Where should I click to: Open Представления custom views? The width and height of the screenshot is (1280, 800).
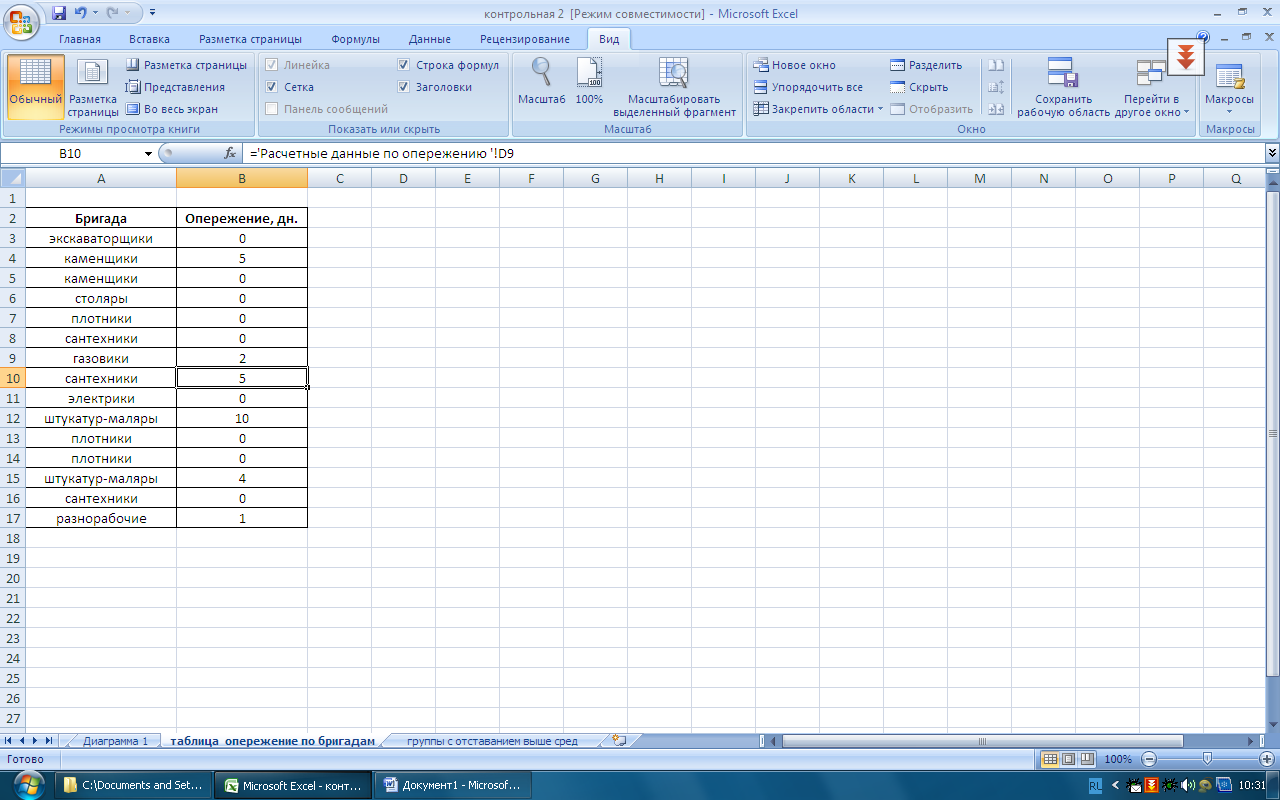tap(175, 87)
